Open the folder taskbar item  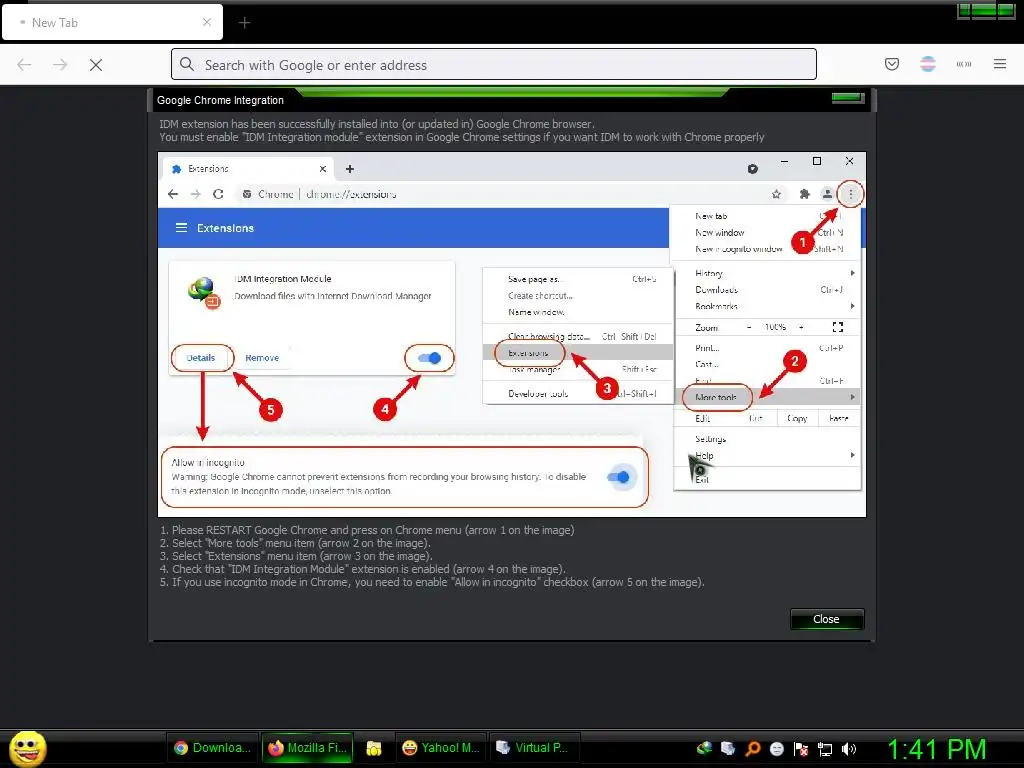pyautogui.click(x=374, y=748)
